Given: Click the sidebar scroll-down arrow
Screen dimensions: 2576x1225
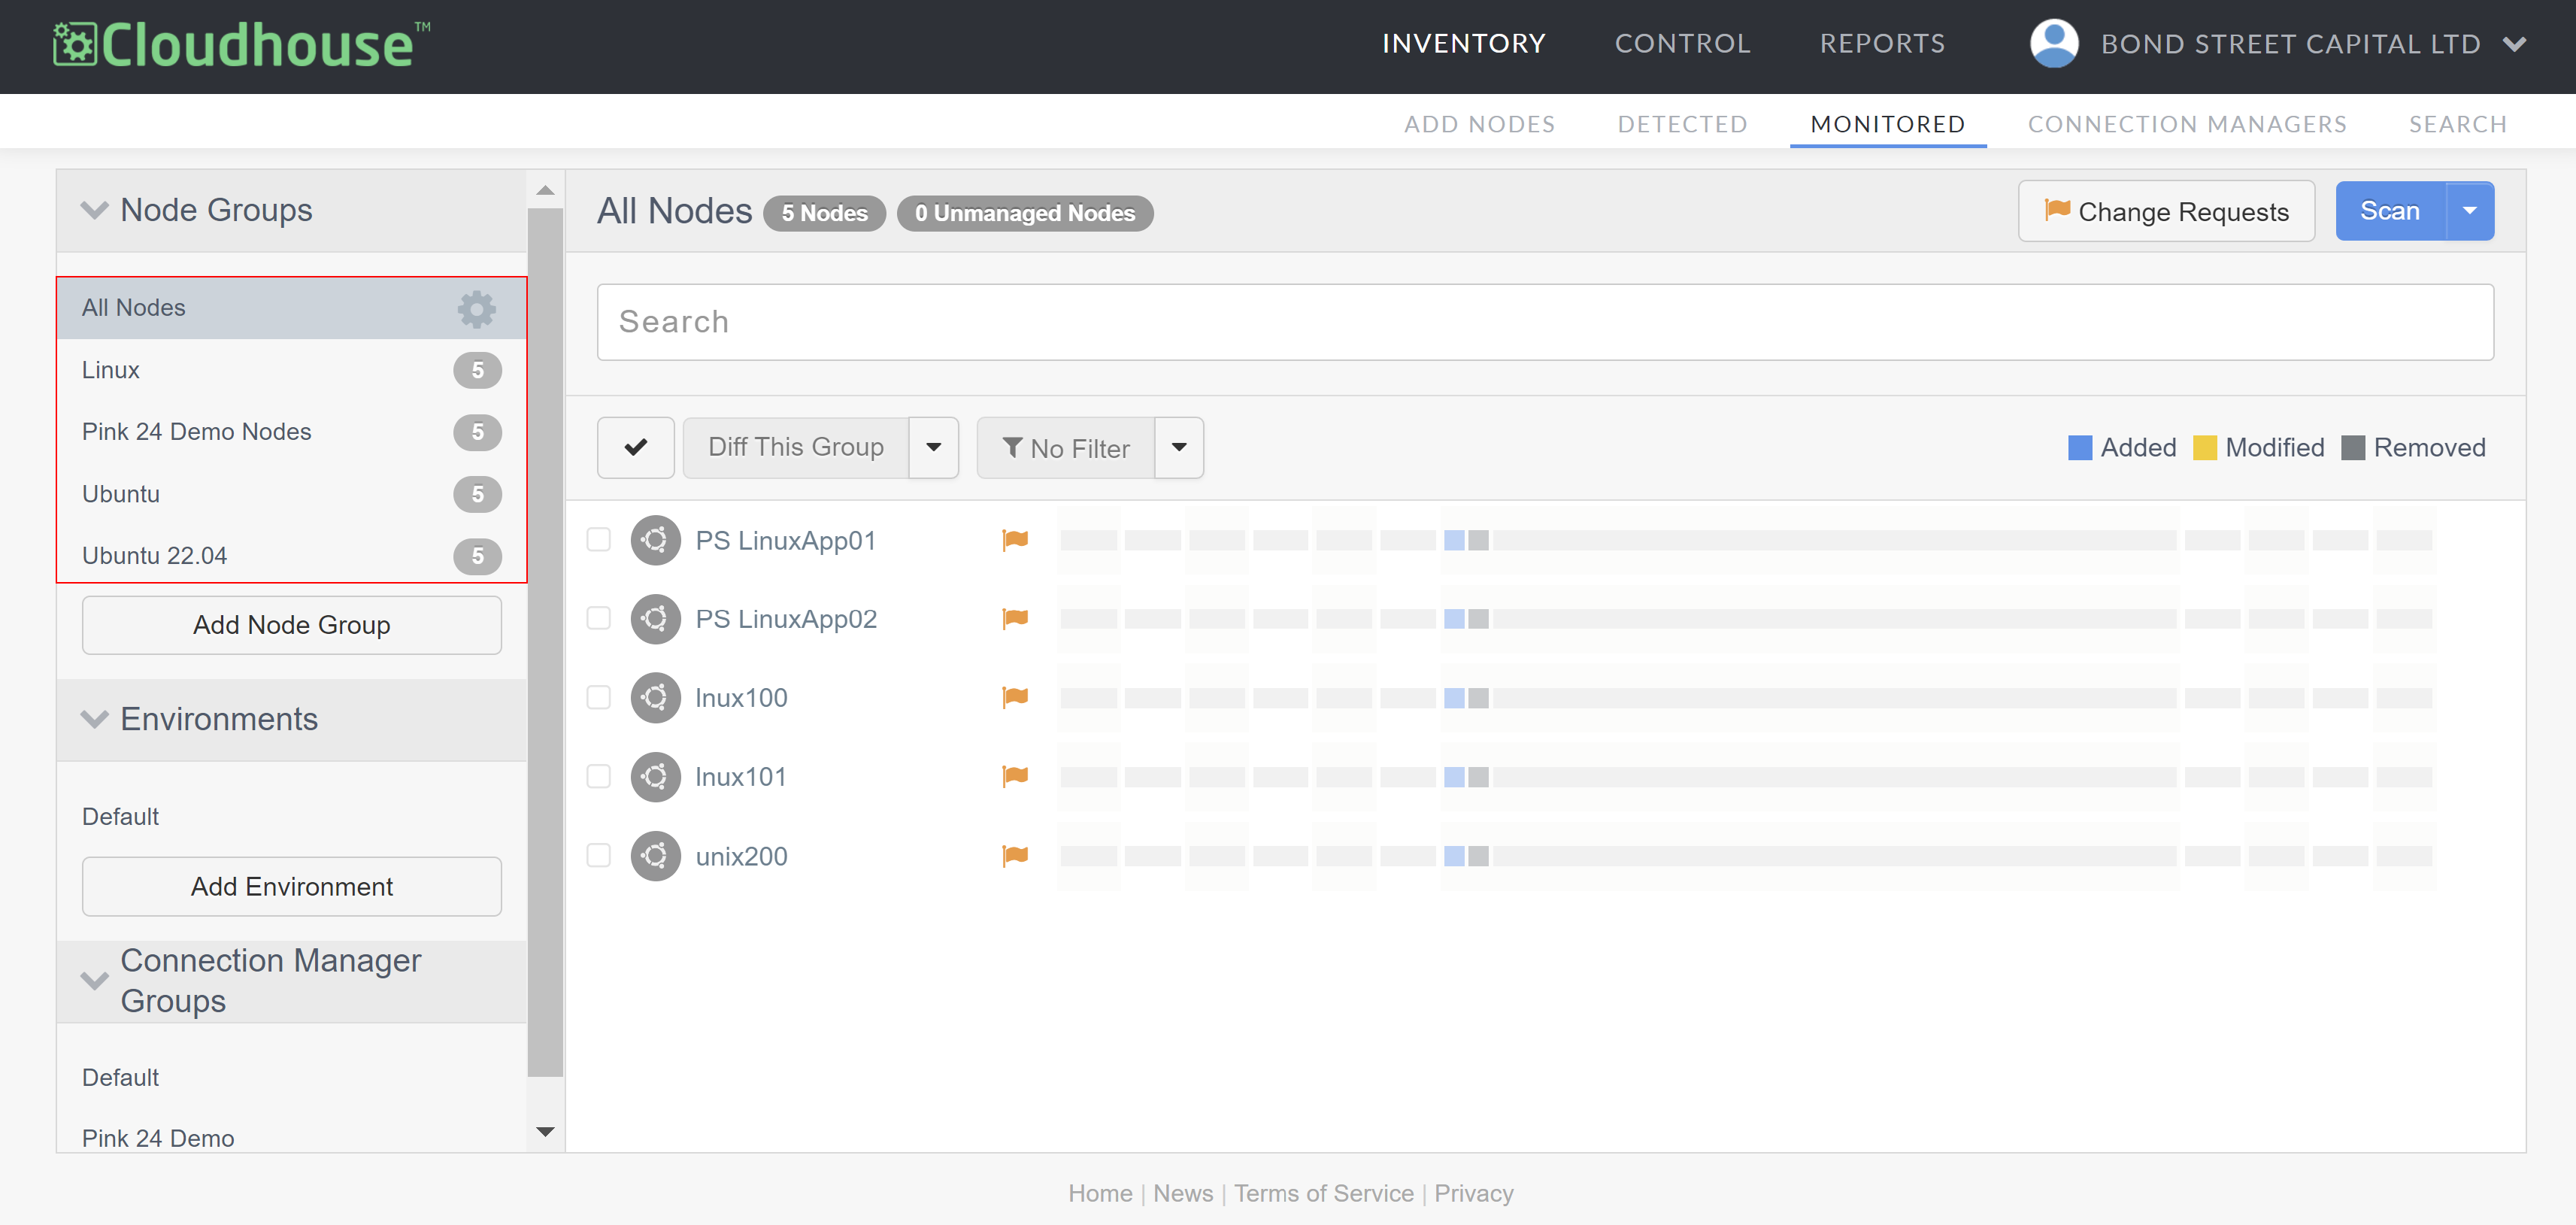Looking at the screenshot, I should (x=545, y=1132).
